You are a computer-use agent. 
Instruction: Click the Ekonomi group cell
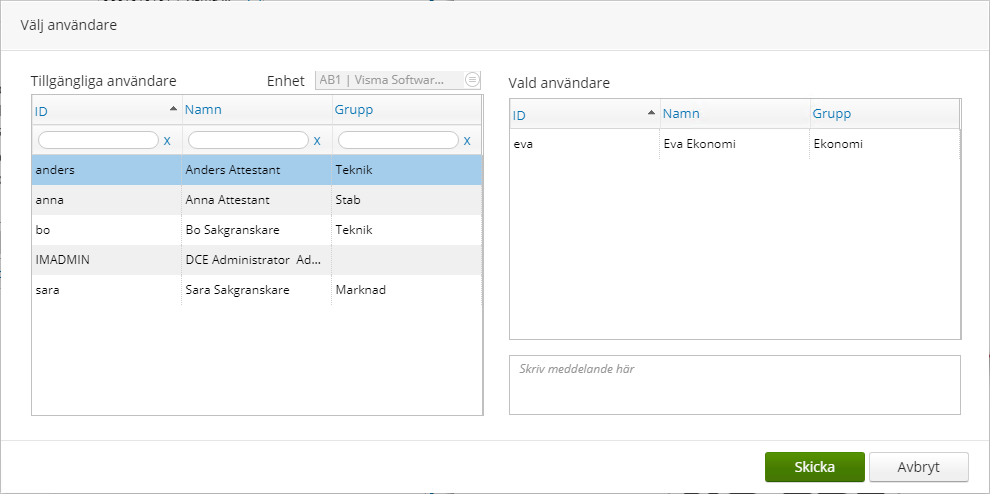pos(885,144)
